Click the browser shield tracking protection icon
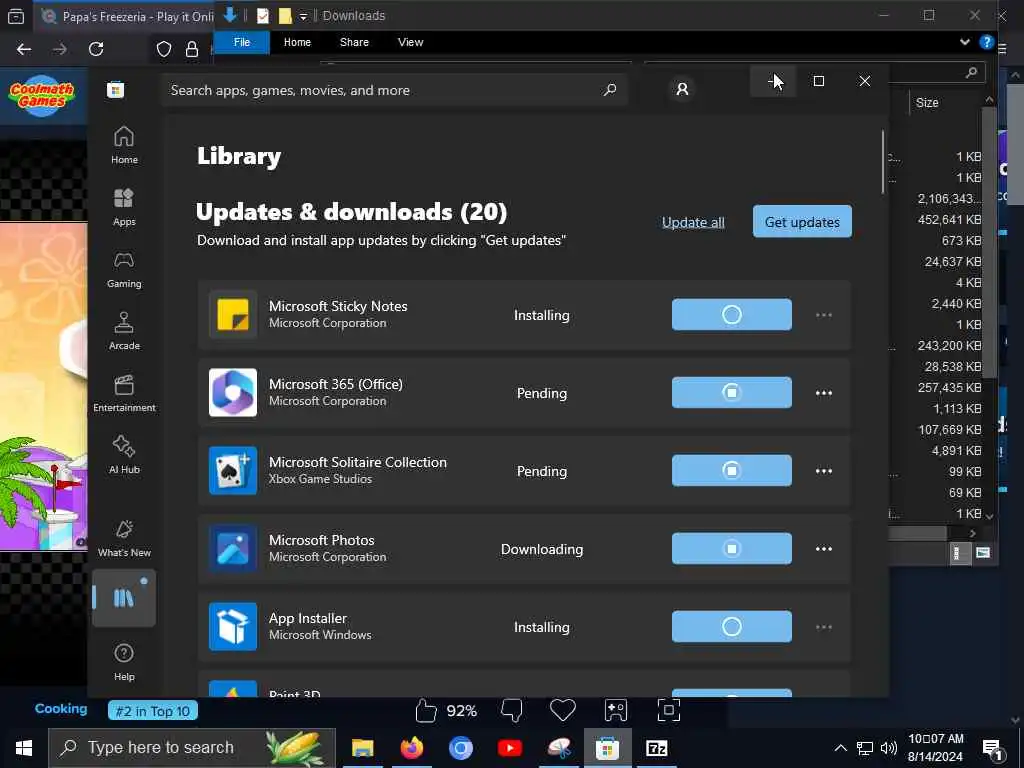The height and width of the screenshot is (768, 1024). 164,49
